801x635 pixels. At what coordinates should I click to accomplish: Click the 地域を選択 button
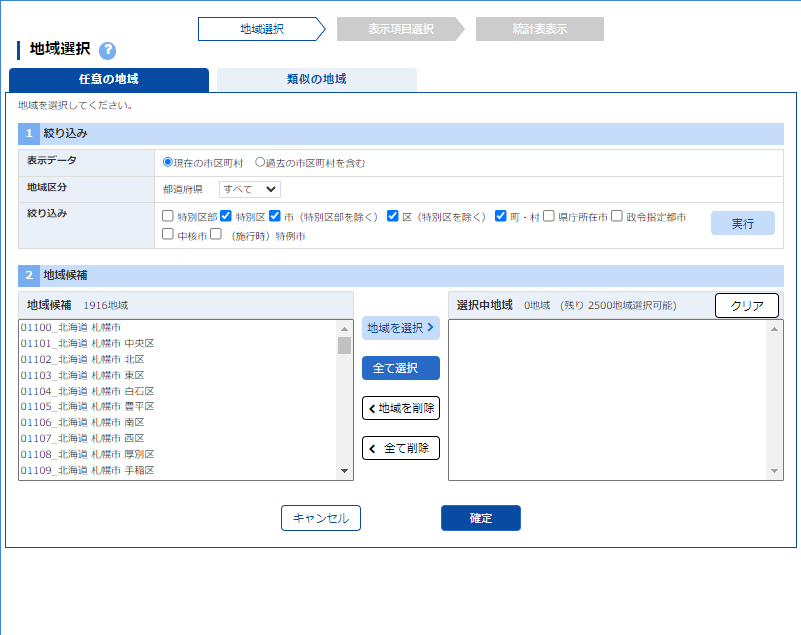coord(400,328)
